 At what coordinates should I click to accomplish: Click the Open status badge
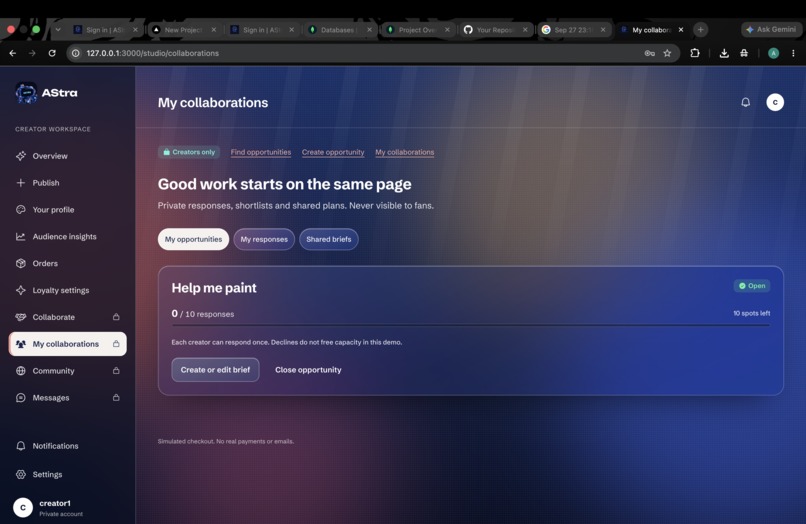(752, 286)
